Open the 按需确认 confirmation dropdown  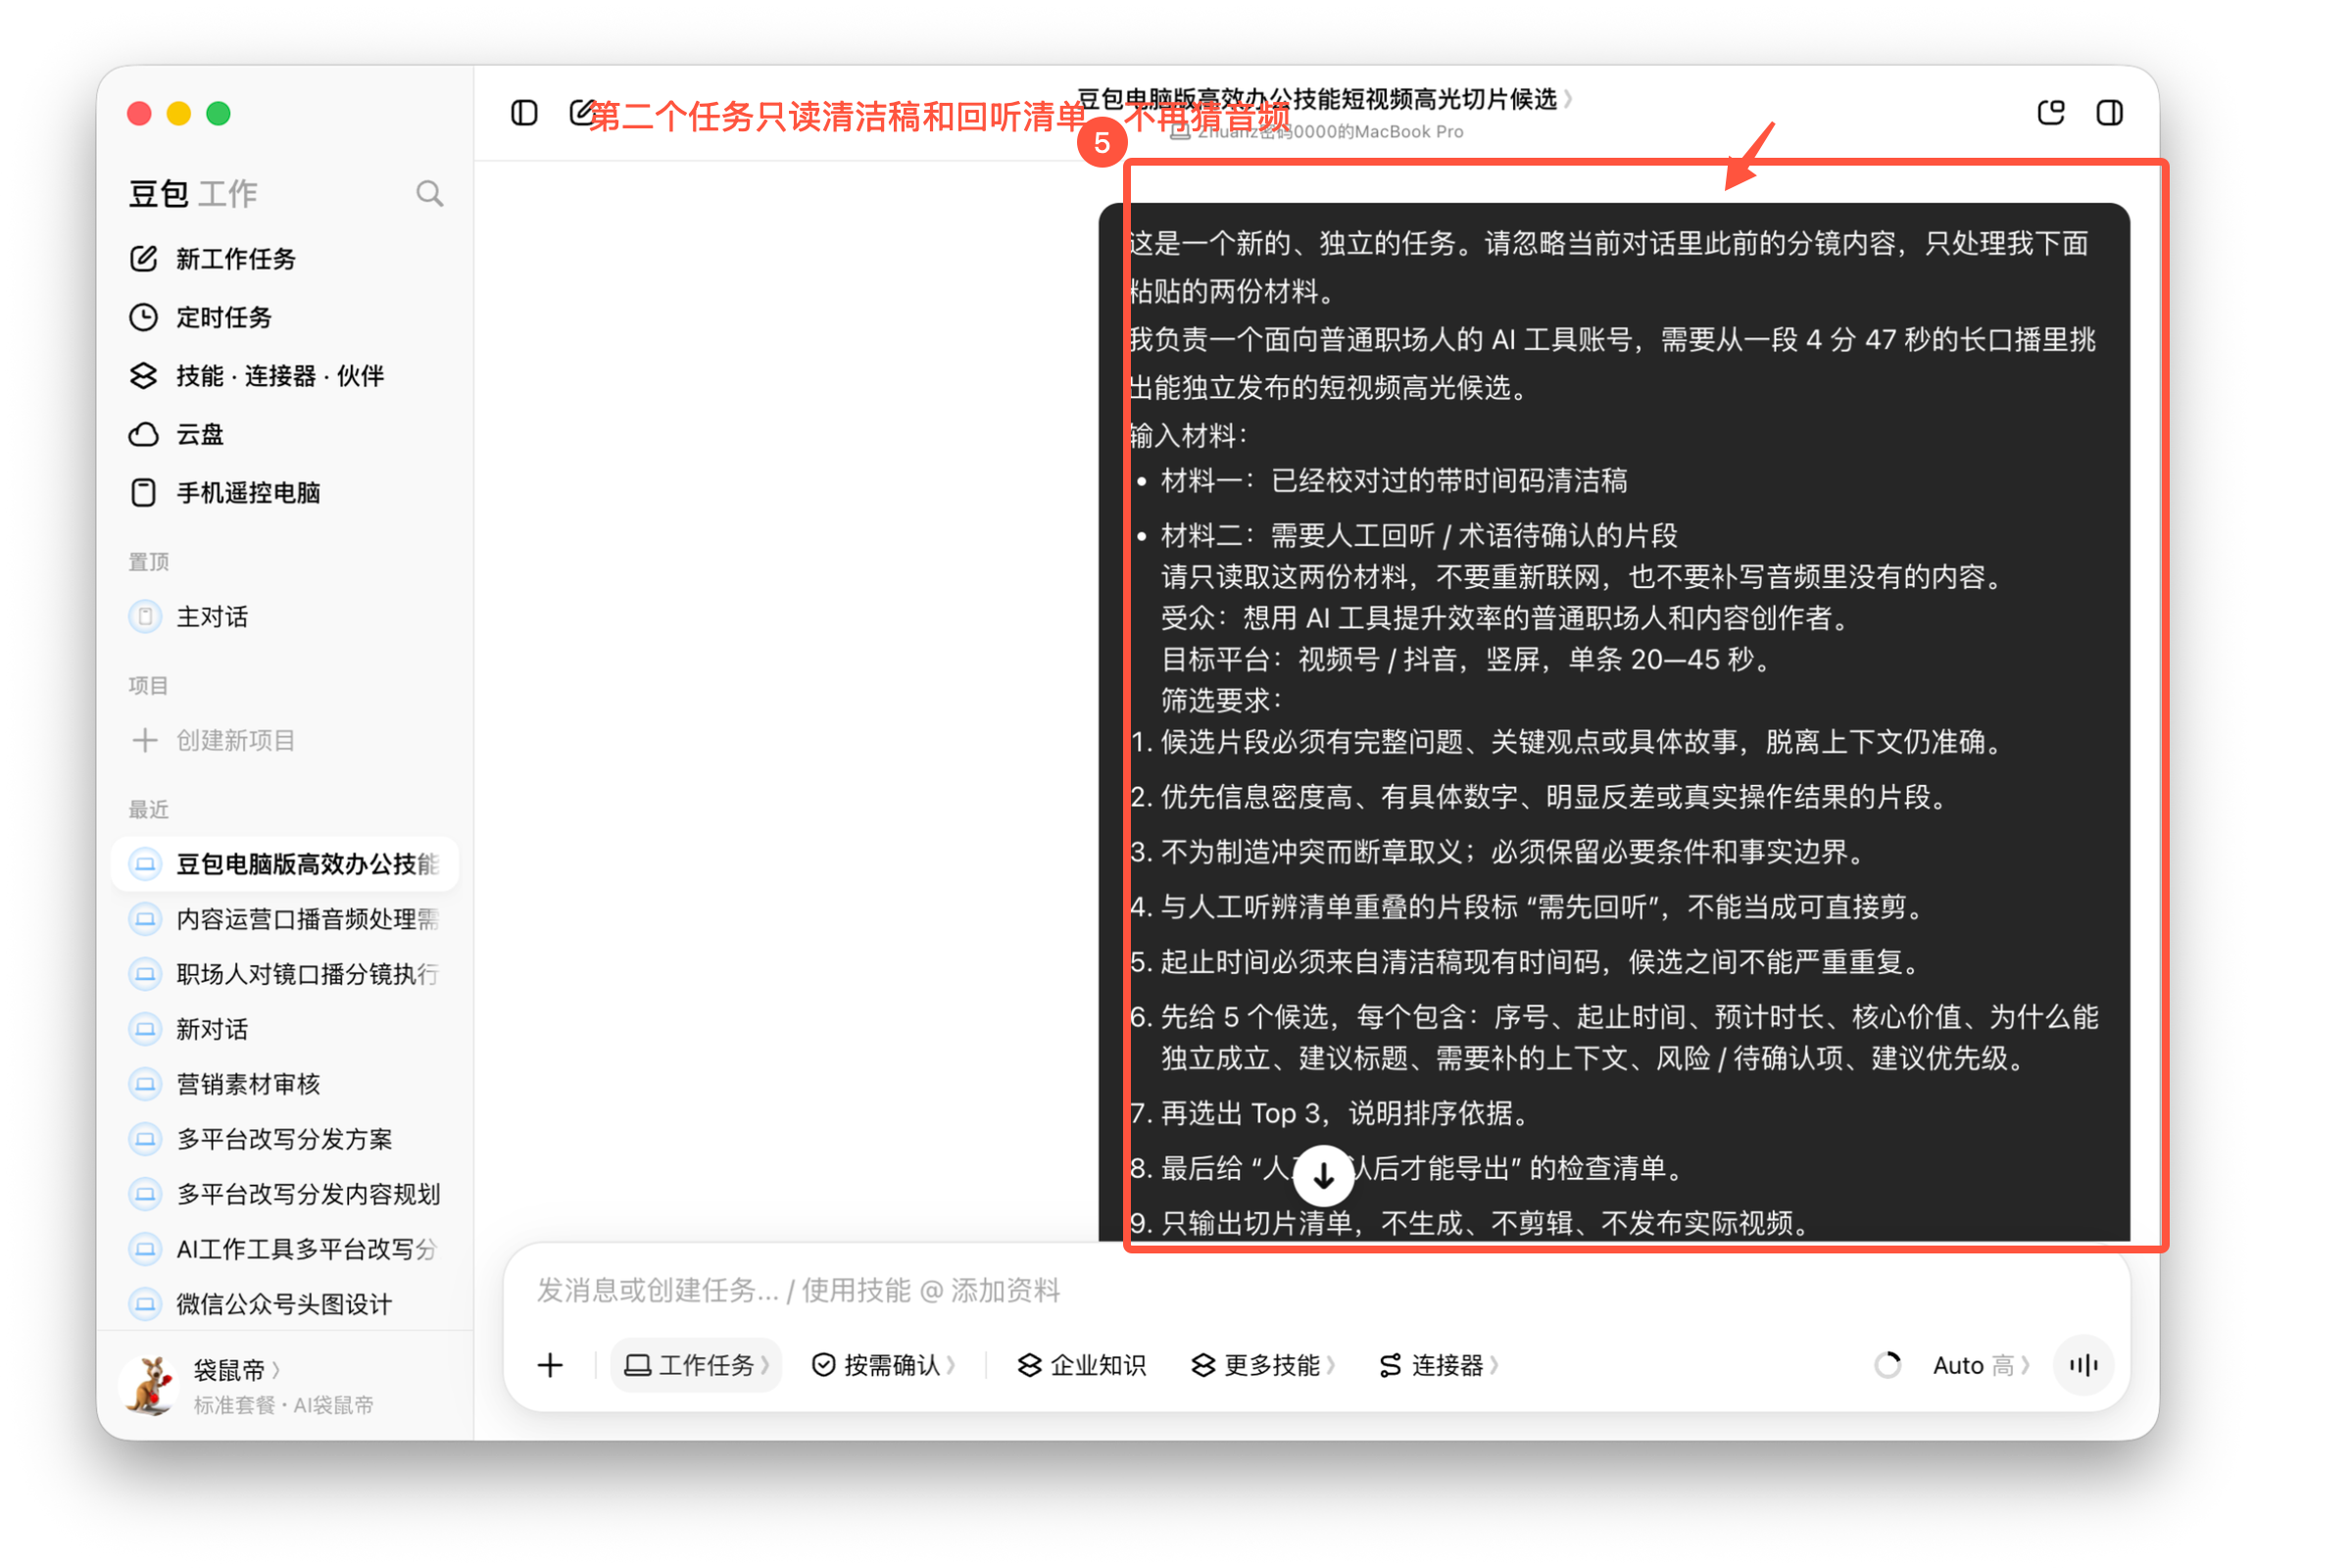[883, 1365]
